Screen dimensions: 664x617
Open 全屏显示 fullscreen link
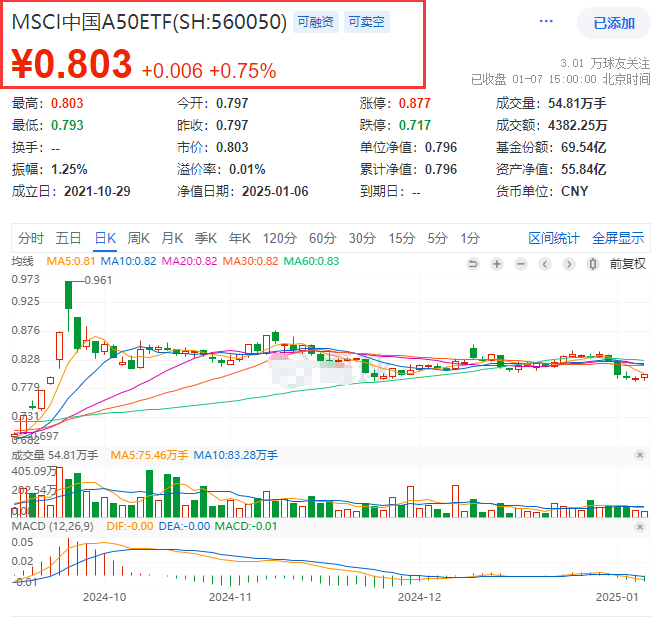point(618,238)
